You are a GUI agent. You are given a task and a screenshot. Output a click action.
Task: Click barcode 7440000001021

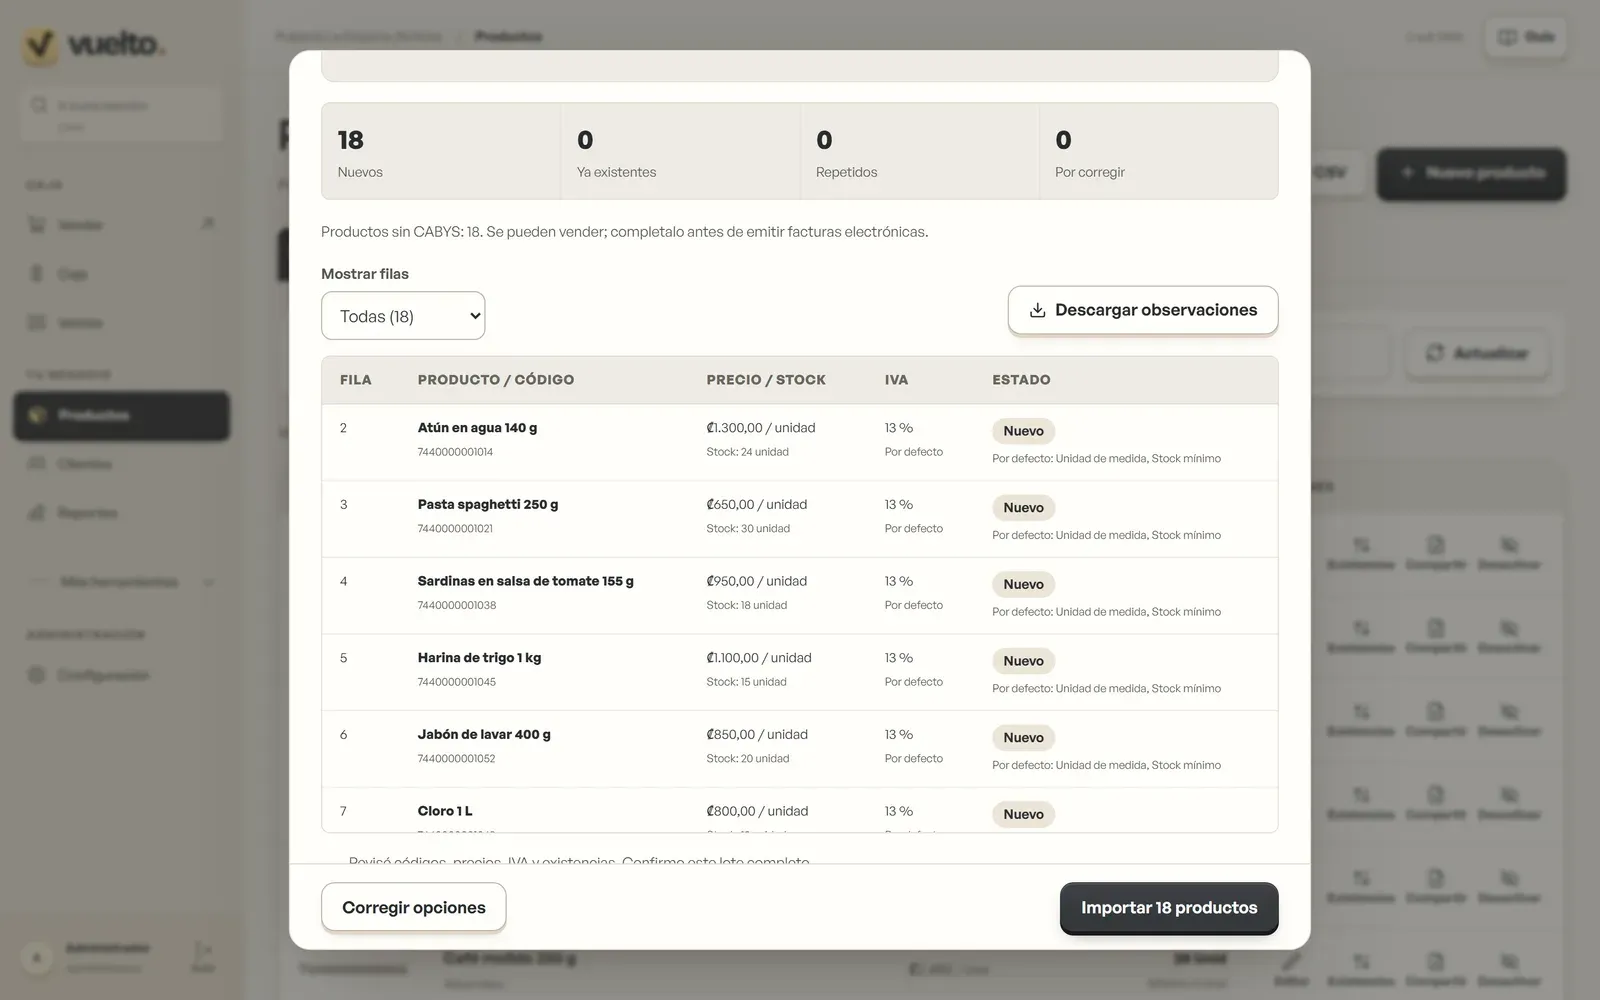pos(455,529)
